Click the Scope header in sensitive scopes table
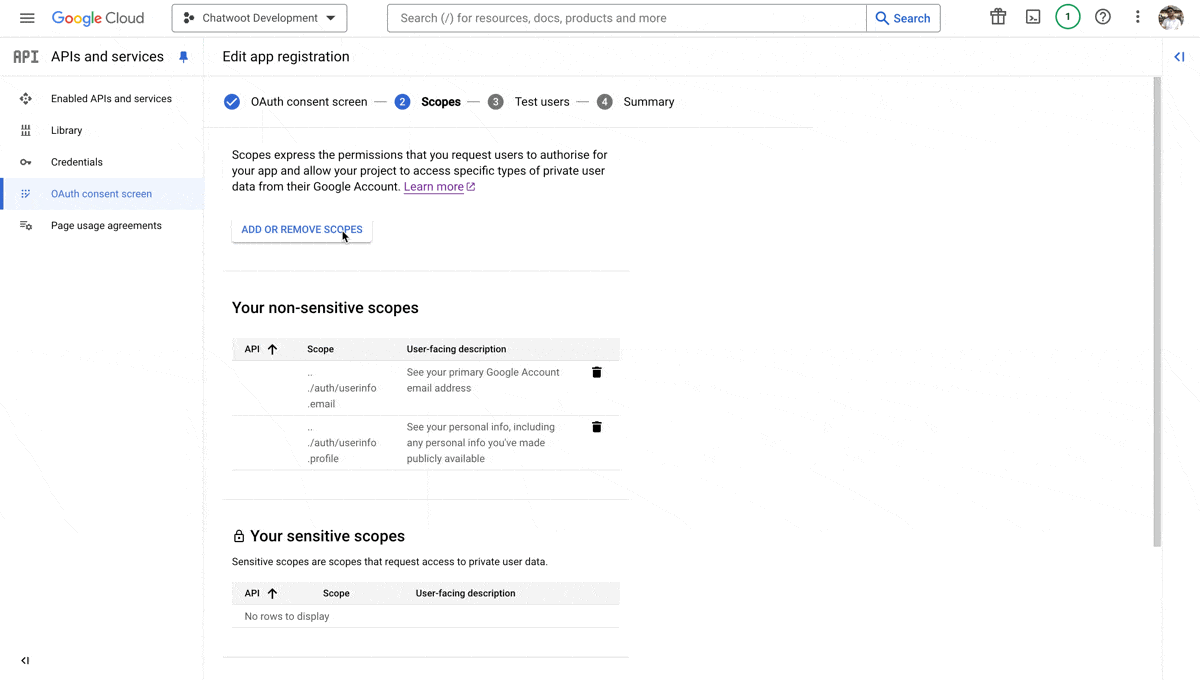This screenshot has height=680, width=1200. 336,593
